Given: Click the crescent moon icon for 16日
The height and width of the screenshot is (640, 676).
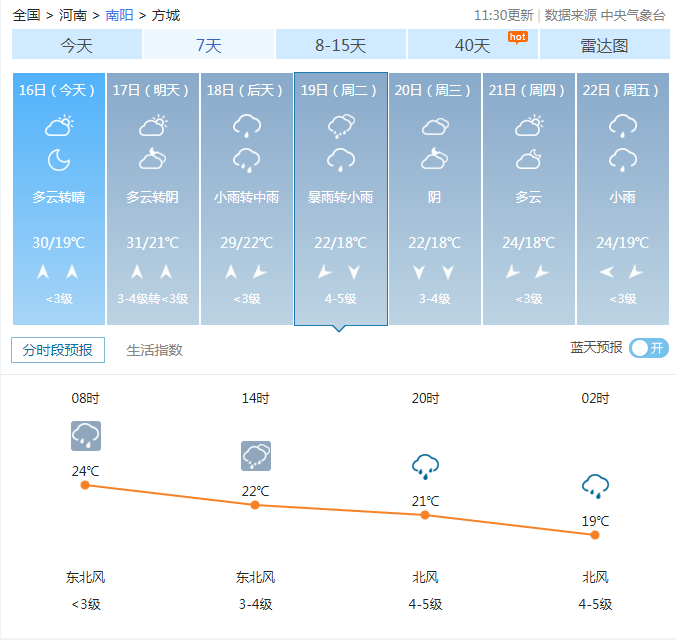Looking at the screenshot, I should coord(59,159).
